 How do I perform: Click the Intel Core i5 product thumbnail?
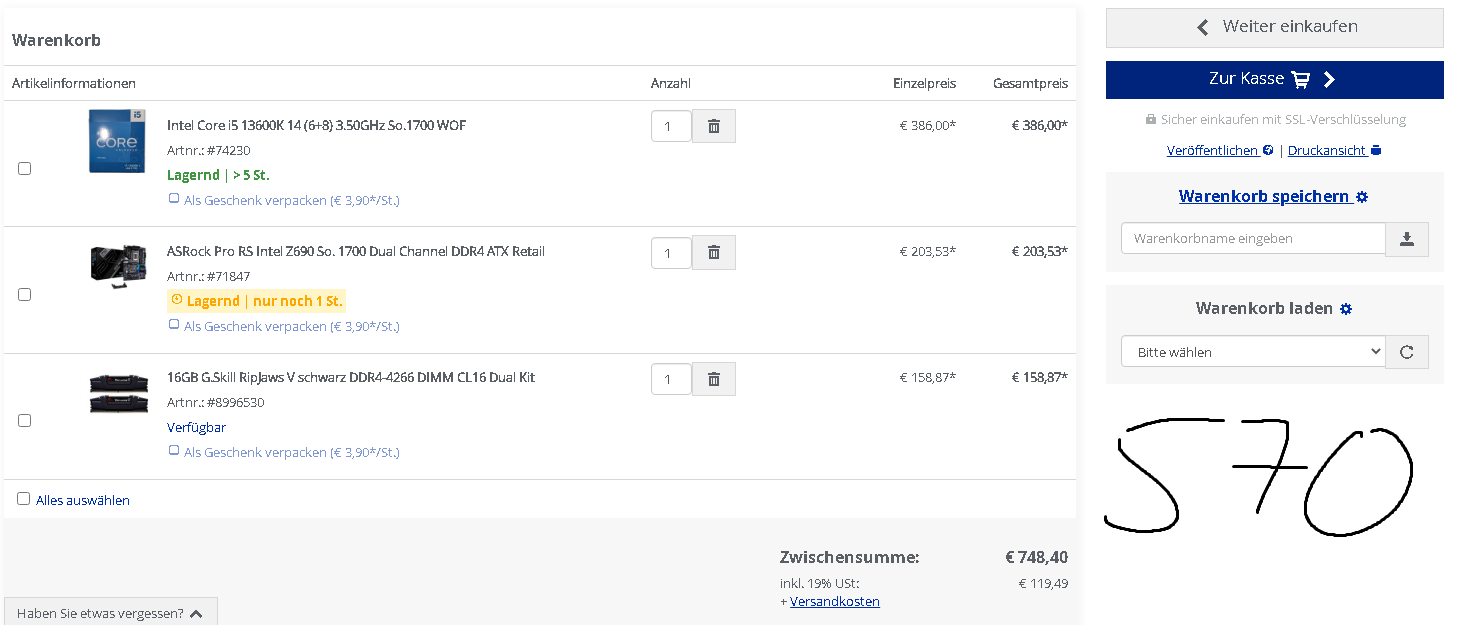point(116,141)
